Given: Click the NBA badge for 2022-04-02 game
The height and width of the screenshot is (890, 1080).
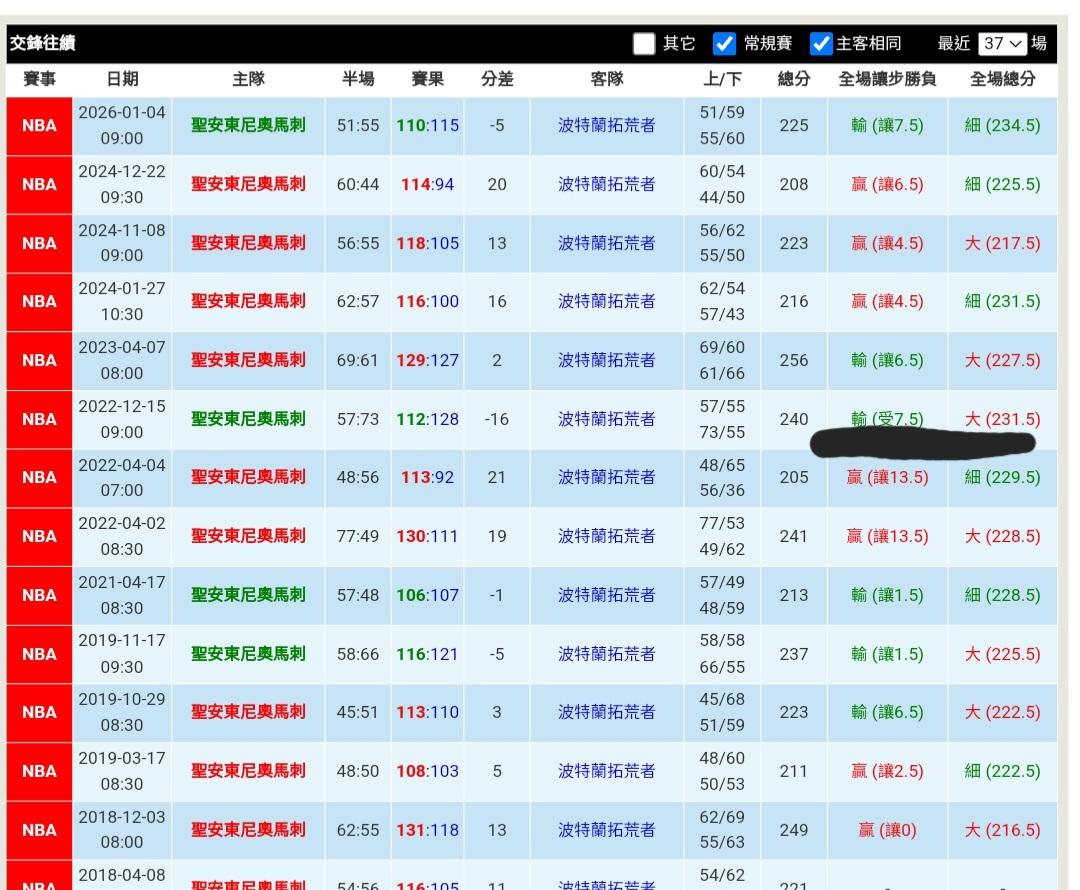Looking at the screenshot, I should [39, 537].
